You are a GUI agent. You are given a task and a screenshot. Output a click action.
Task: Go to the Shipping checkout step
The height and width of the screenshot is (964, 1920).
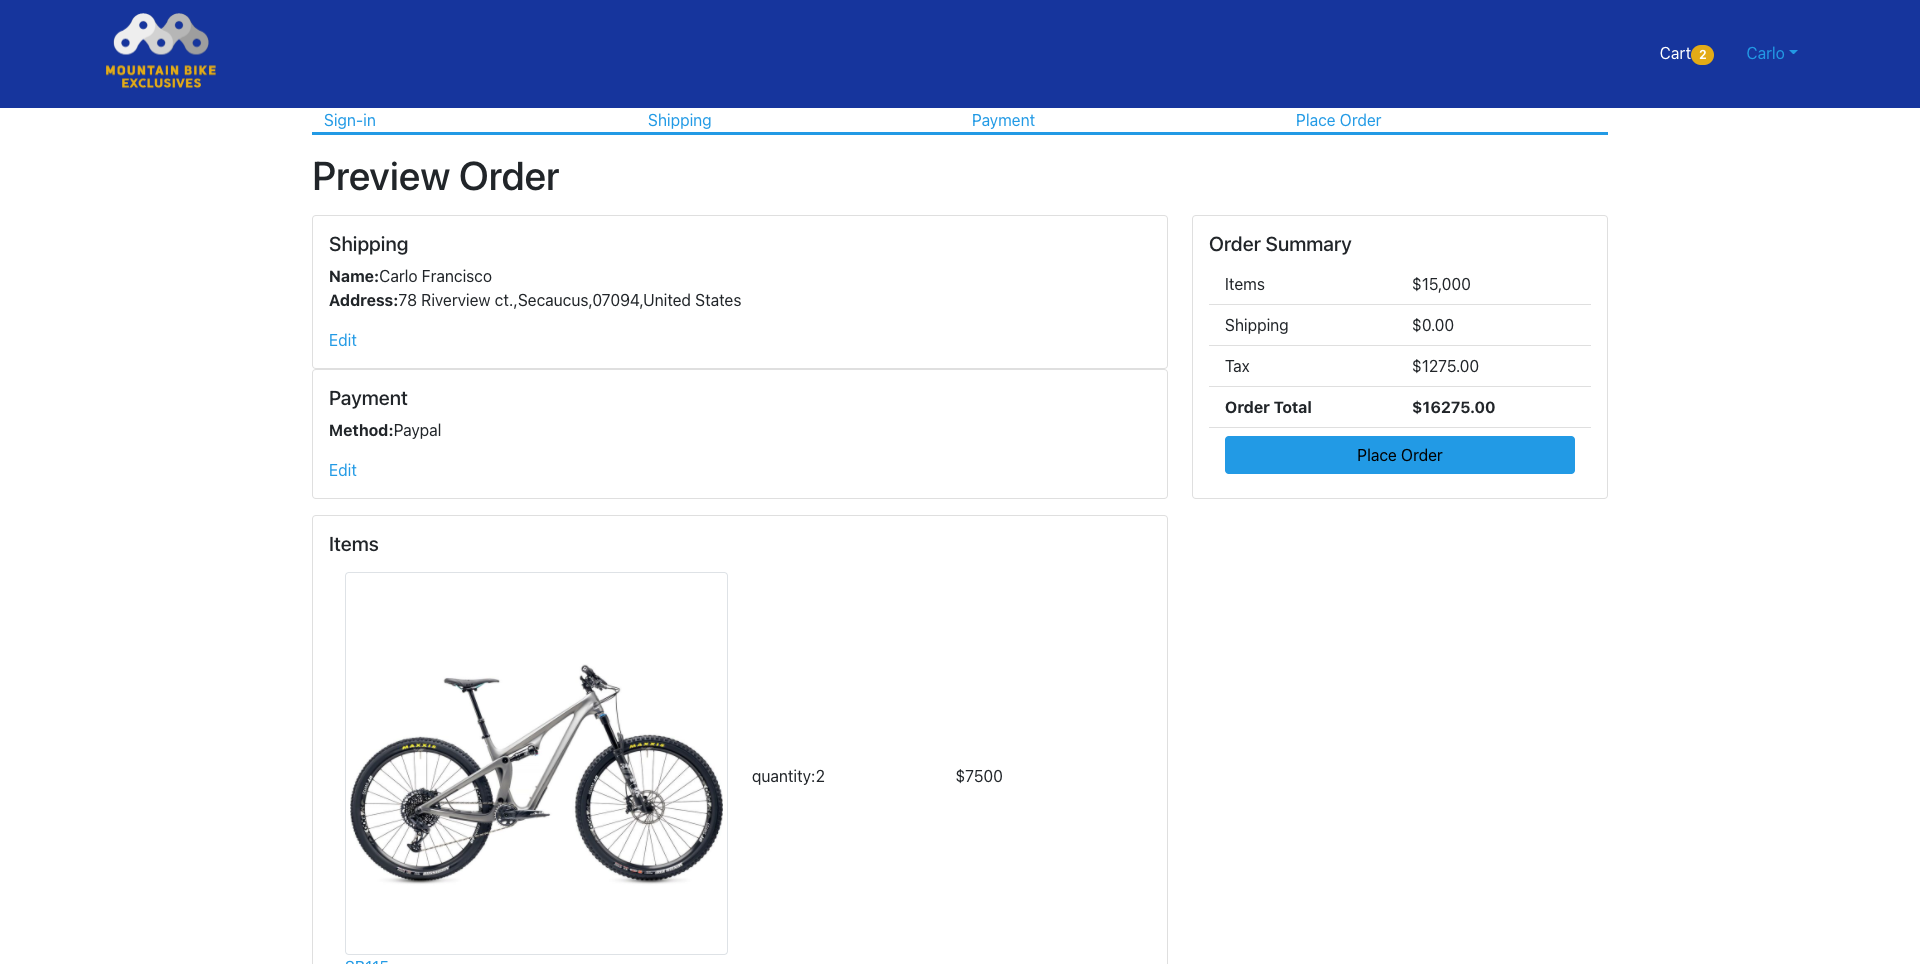(679, 120)
